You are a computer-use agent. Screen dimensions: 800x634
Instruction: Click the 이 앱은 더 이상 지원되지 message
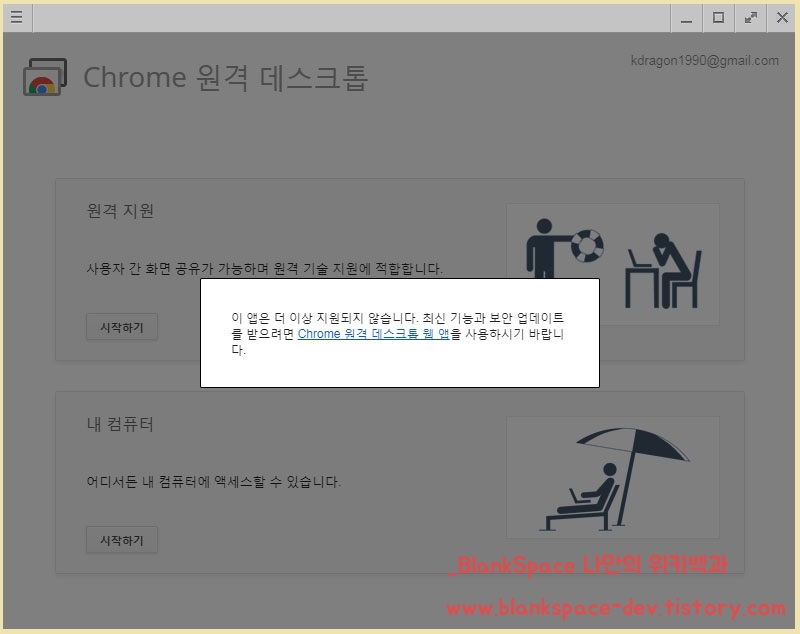click(397, 334)
